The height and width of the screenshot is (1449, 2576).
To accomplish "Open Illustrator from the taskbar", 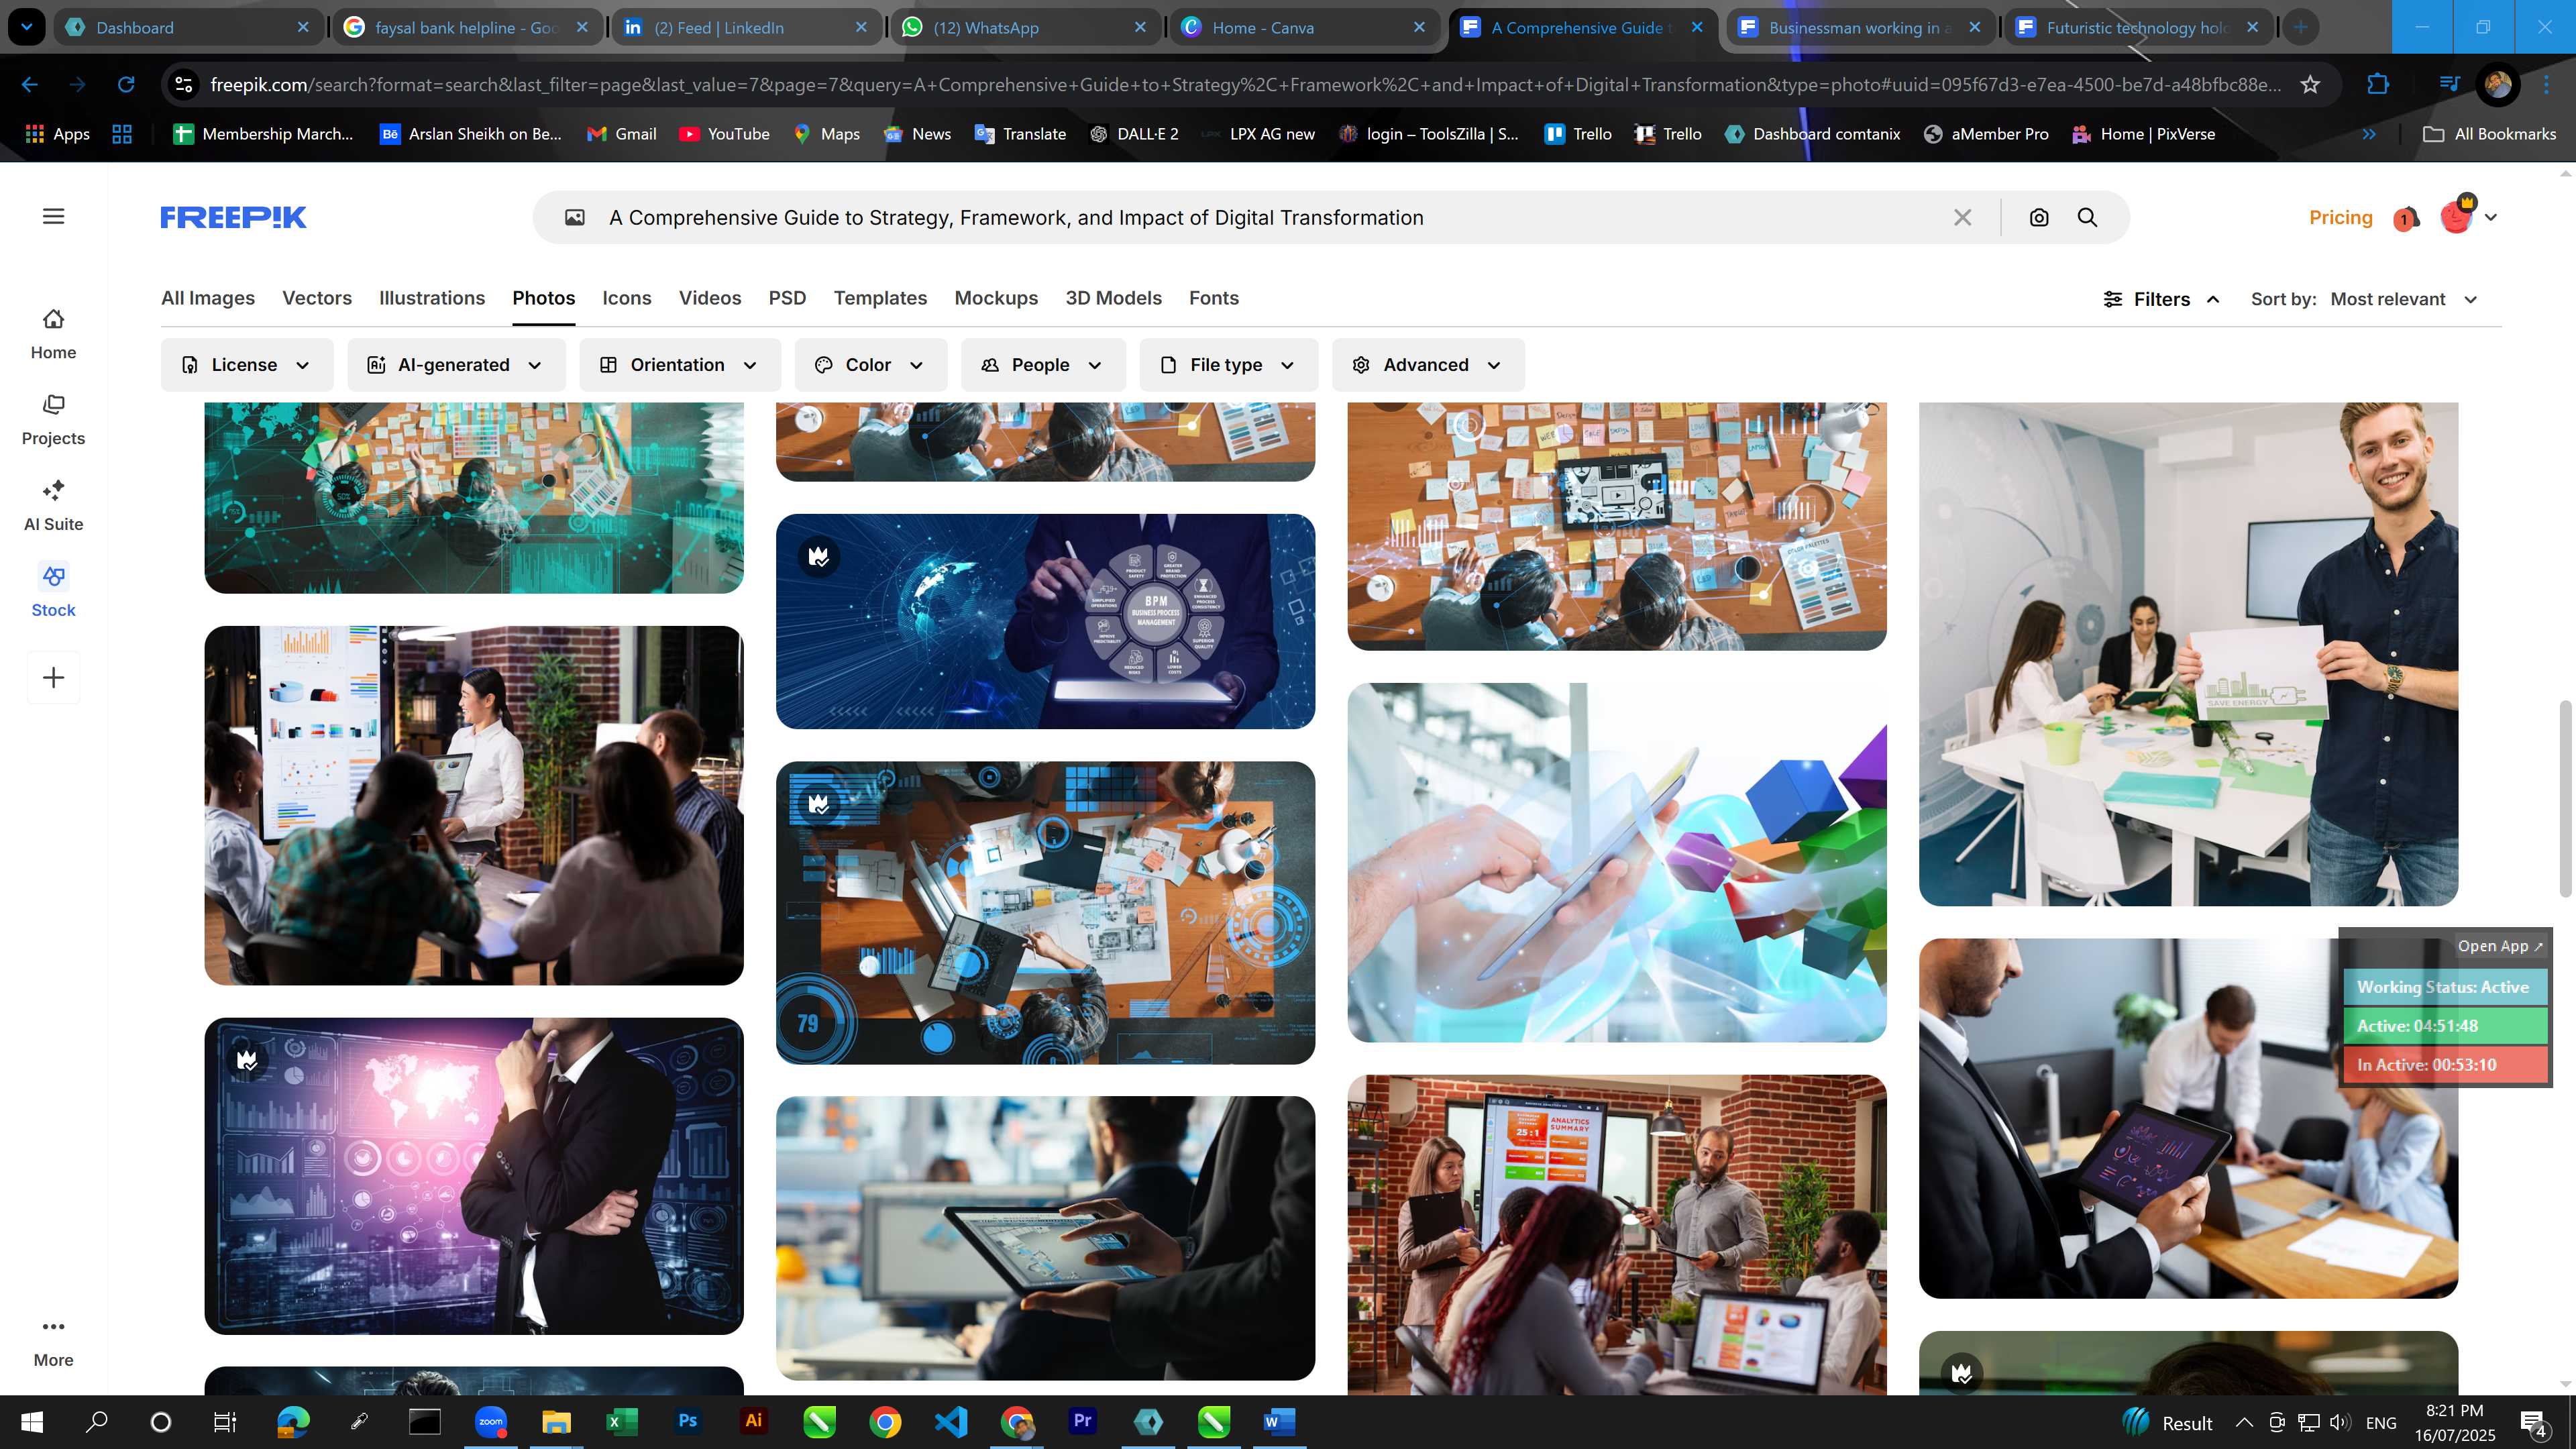I will point(754,1421).
